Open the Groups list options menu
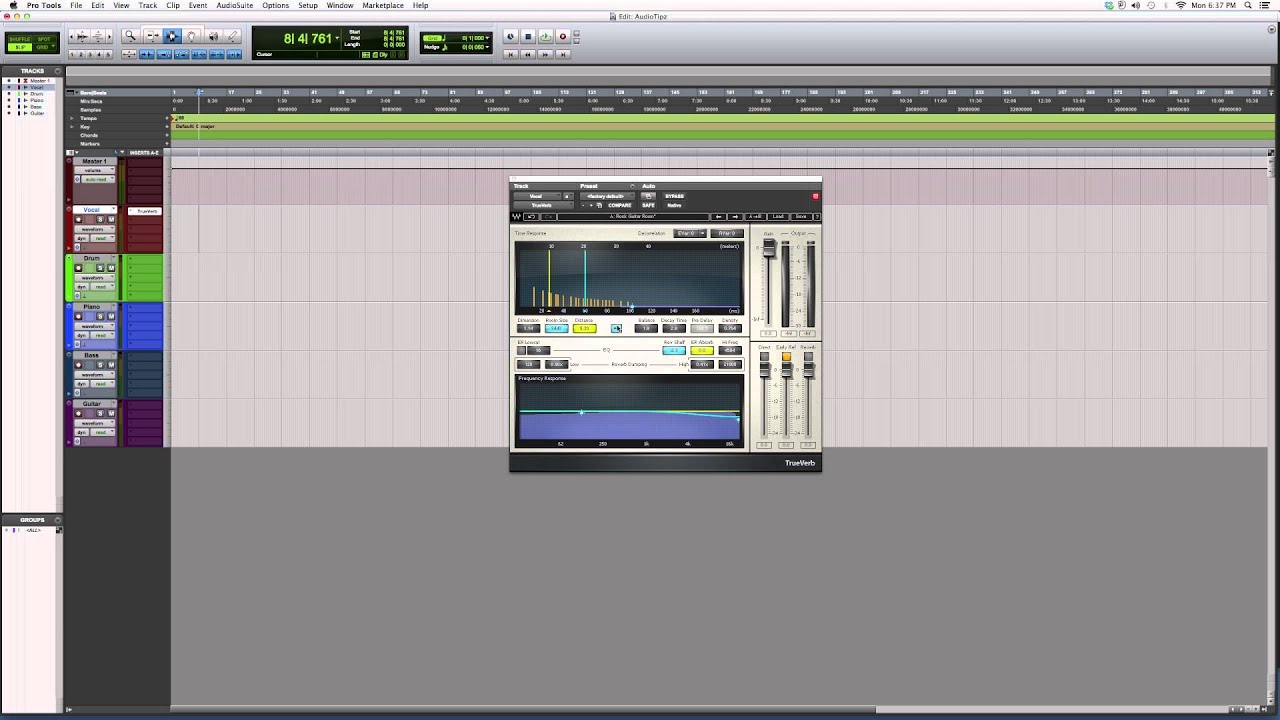The image size is (1280, 720). [58, 520]
